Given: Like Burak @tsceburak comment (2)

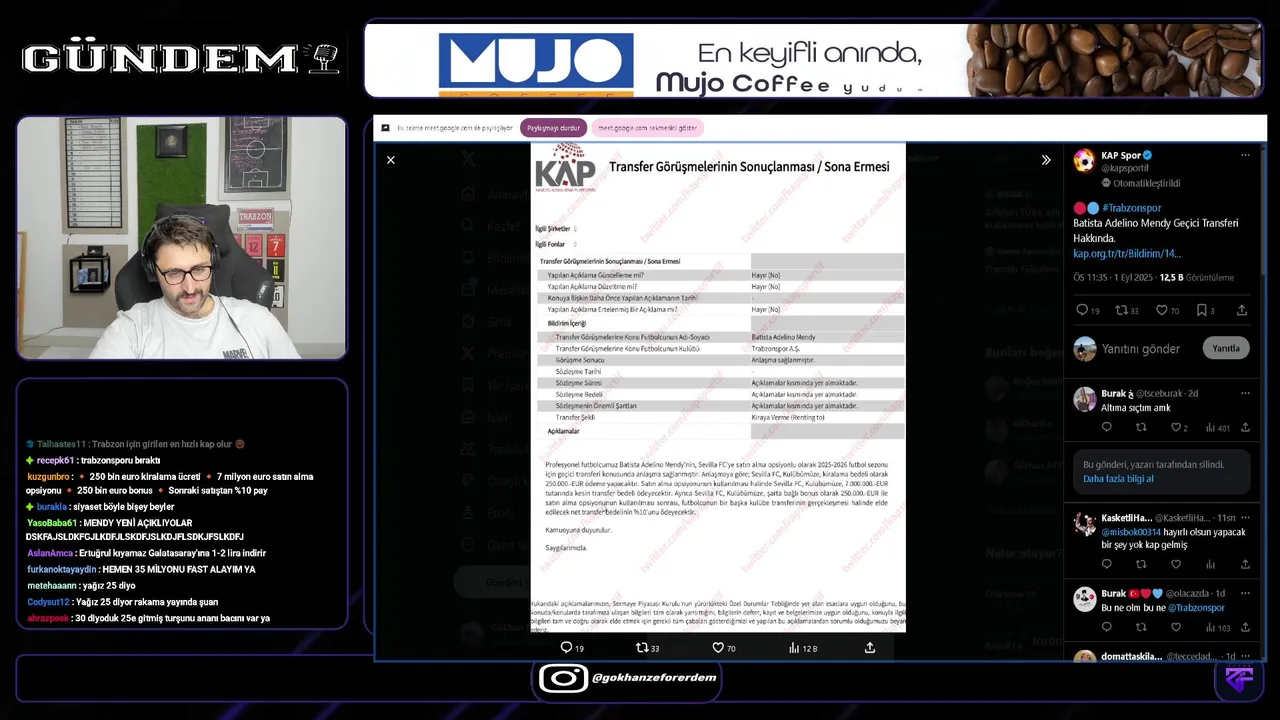Looking at the screenshot, I should tap(1176, 427).
